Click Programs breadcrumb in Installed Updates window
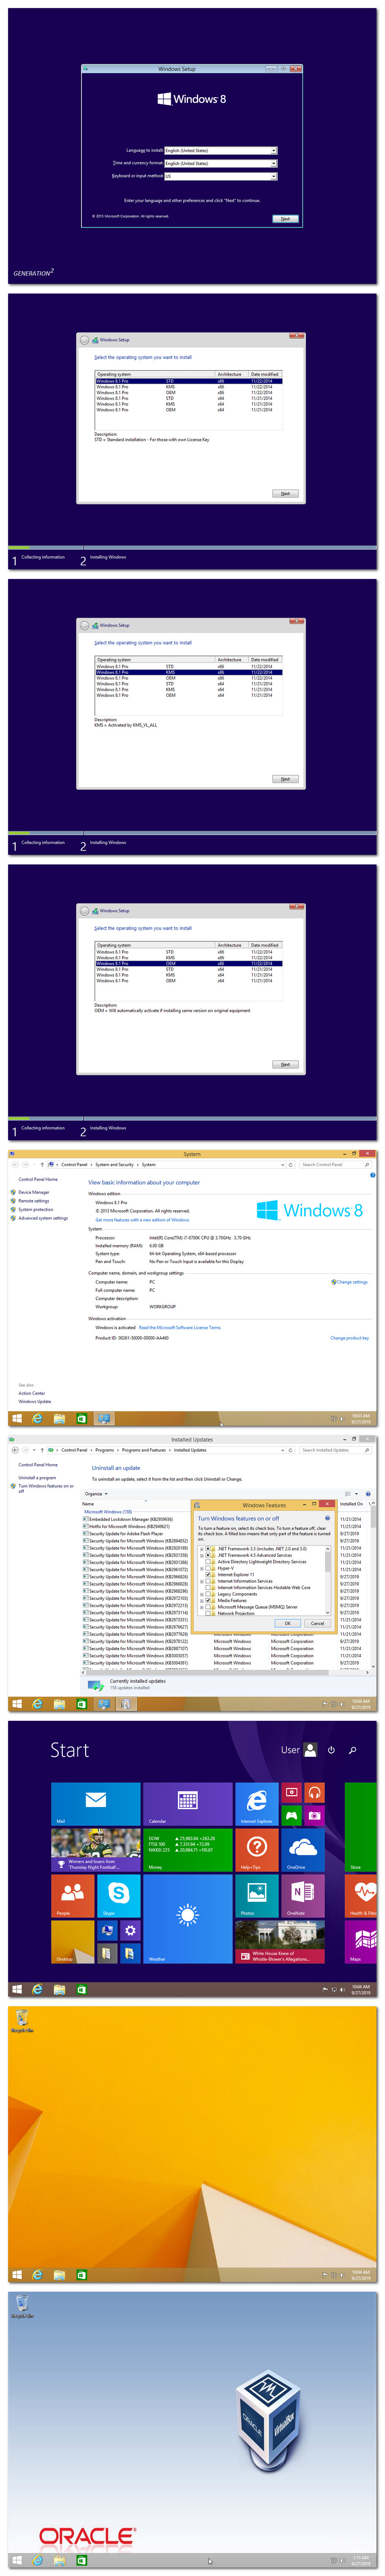Viewport: 385px width, 2576px height. pos(104,1450)
